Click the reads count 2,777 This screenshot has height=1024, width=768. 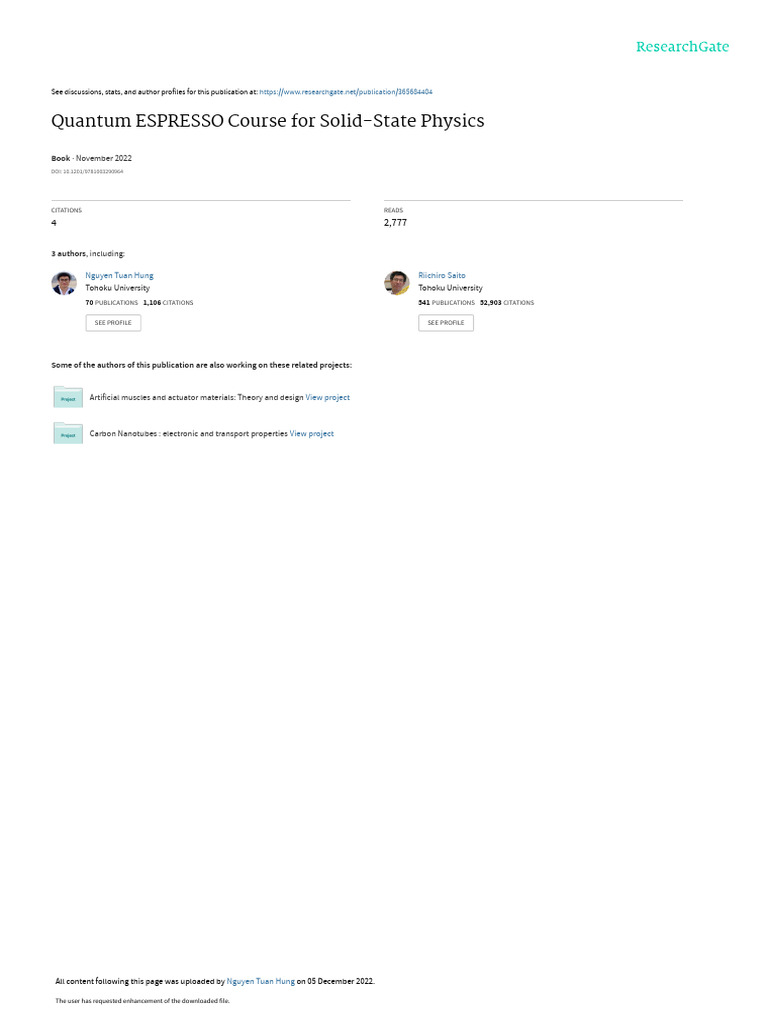(x=396, y=223)
